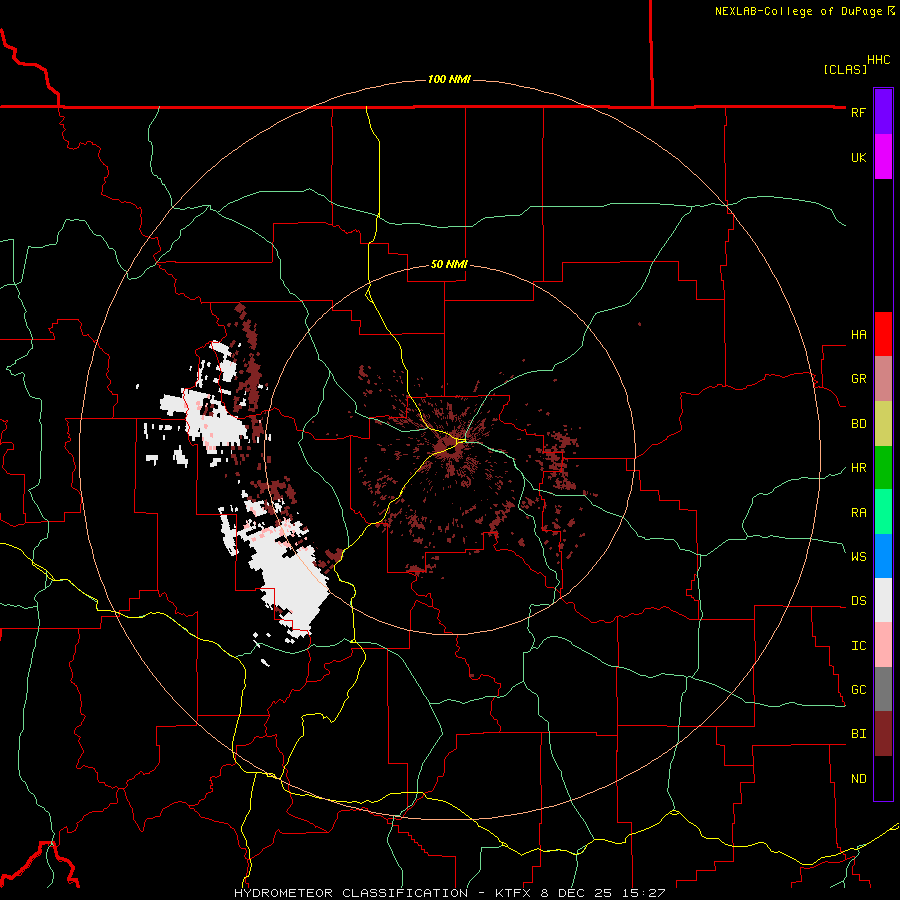Click the IC pink legend swatch
Viewport: 900px width, 900px height.
tap(883, 645)
